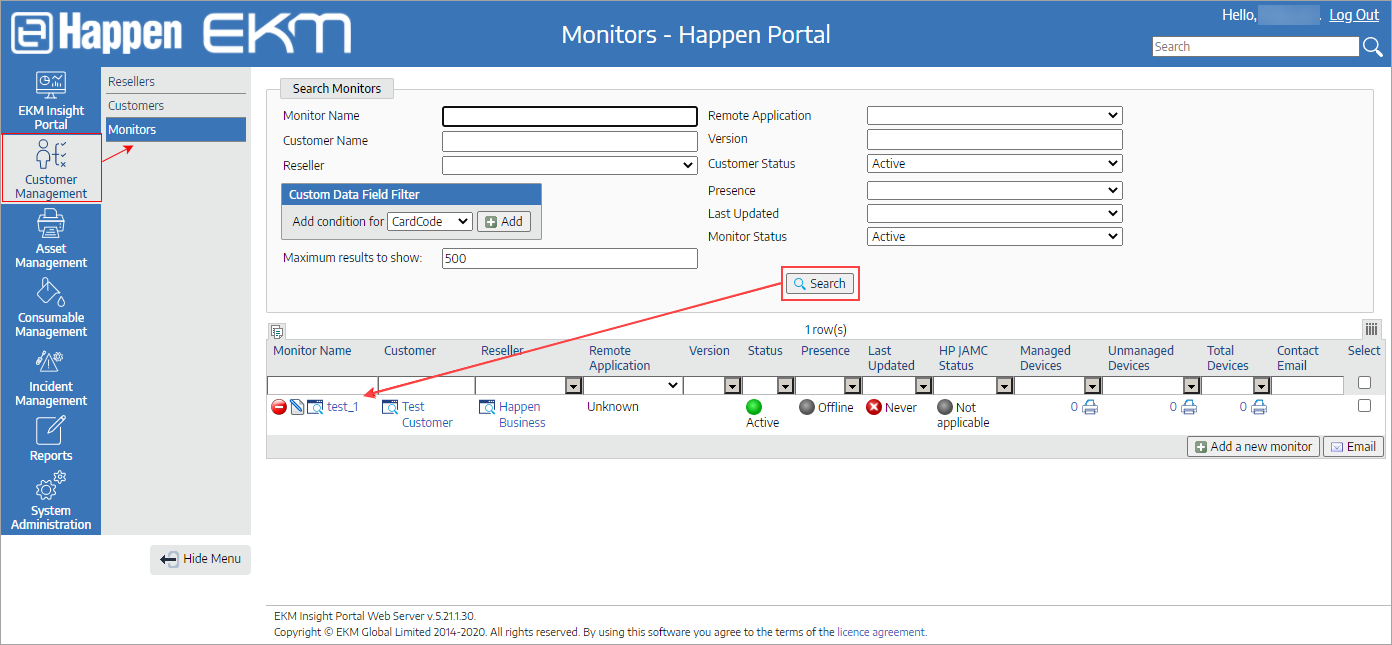Screen dimensions: 1392x645
Task: Open Consumable Management section
Action: (51, 307)
